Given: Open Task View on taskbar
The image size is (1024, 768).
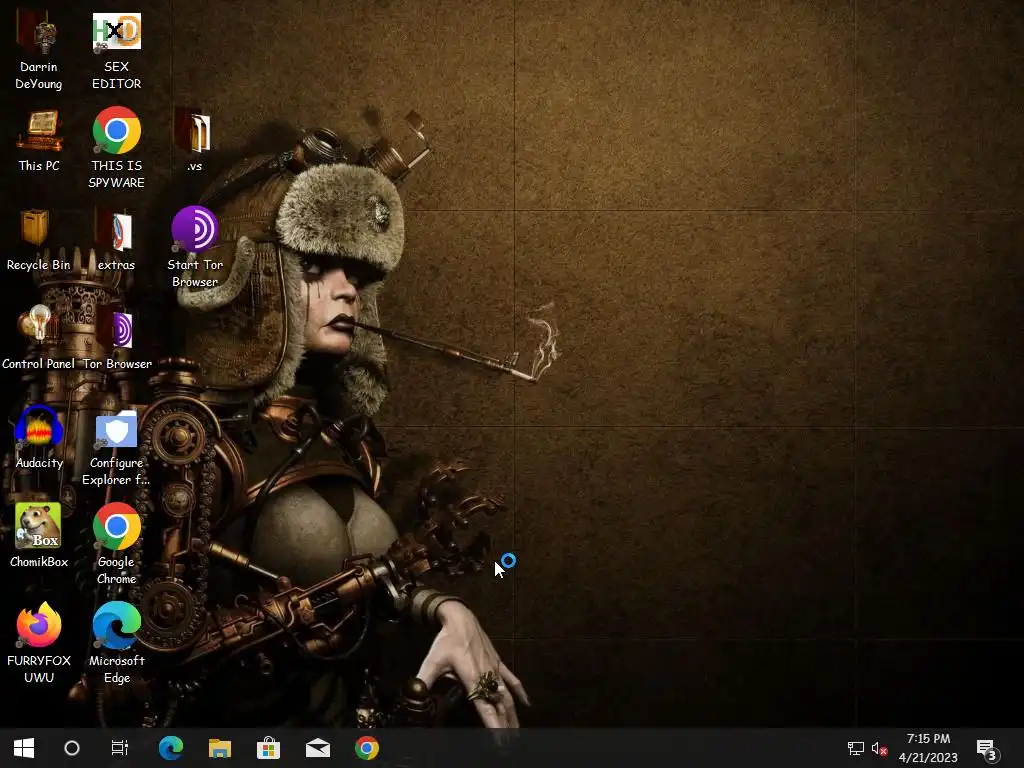Looking at the screenshot, I should [120, 748].
